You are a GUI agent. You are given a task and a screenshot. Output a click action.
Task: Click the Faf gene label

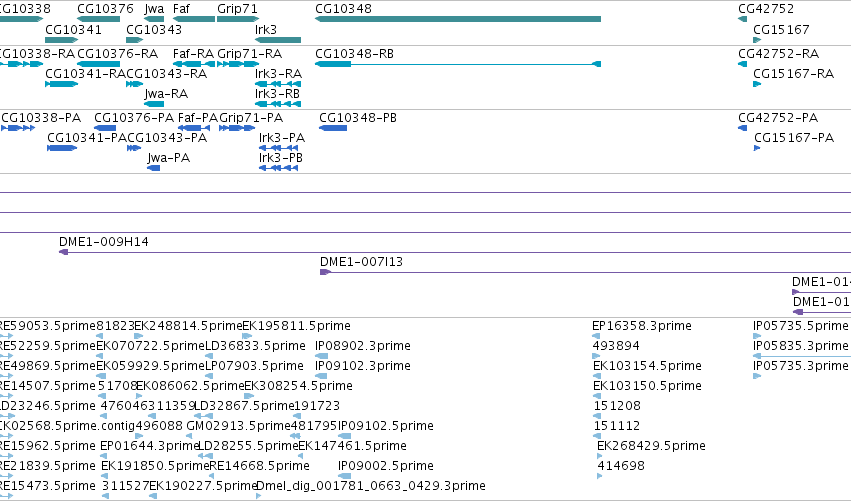(181, 9)
